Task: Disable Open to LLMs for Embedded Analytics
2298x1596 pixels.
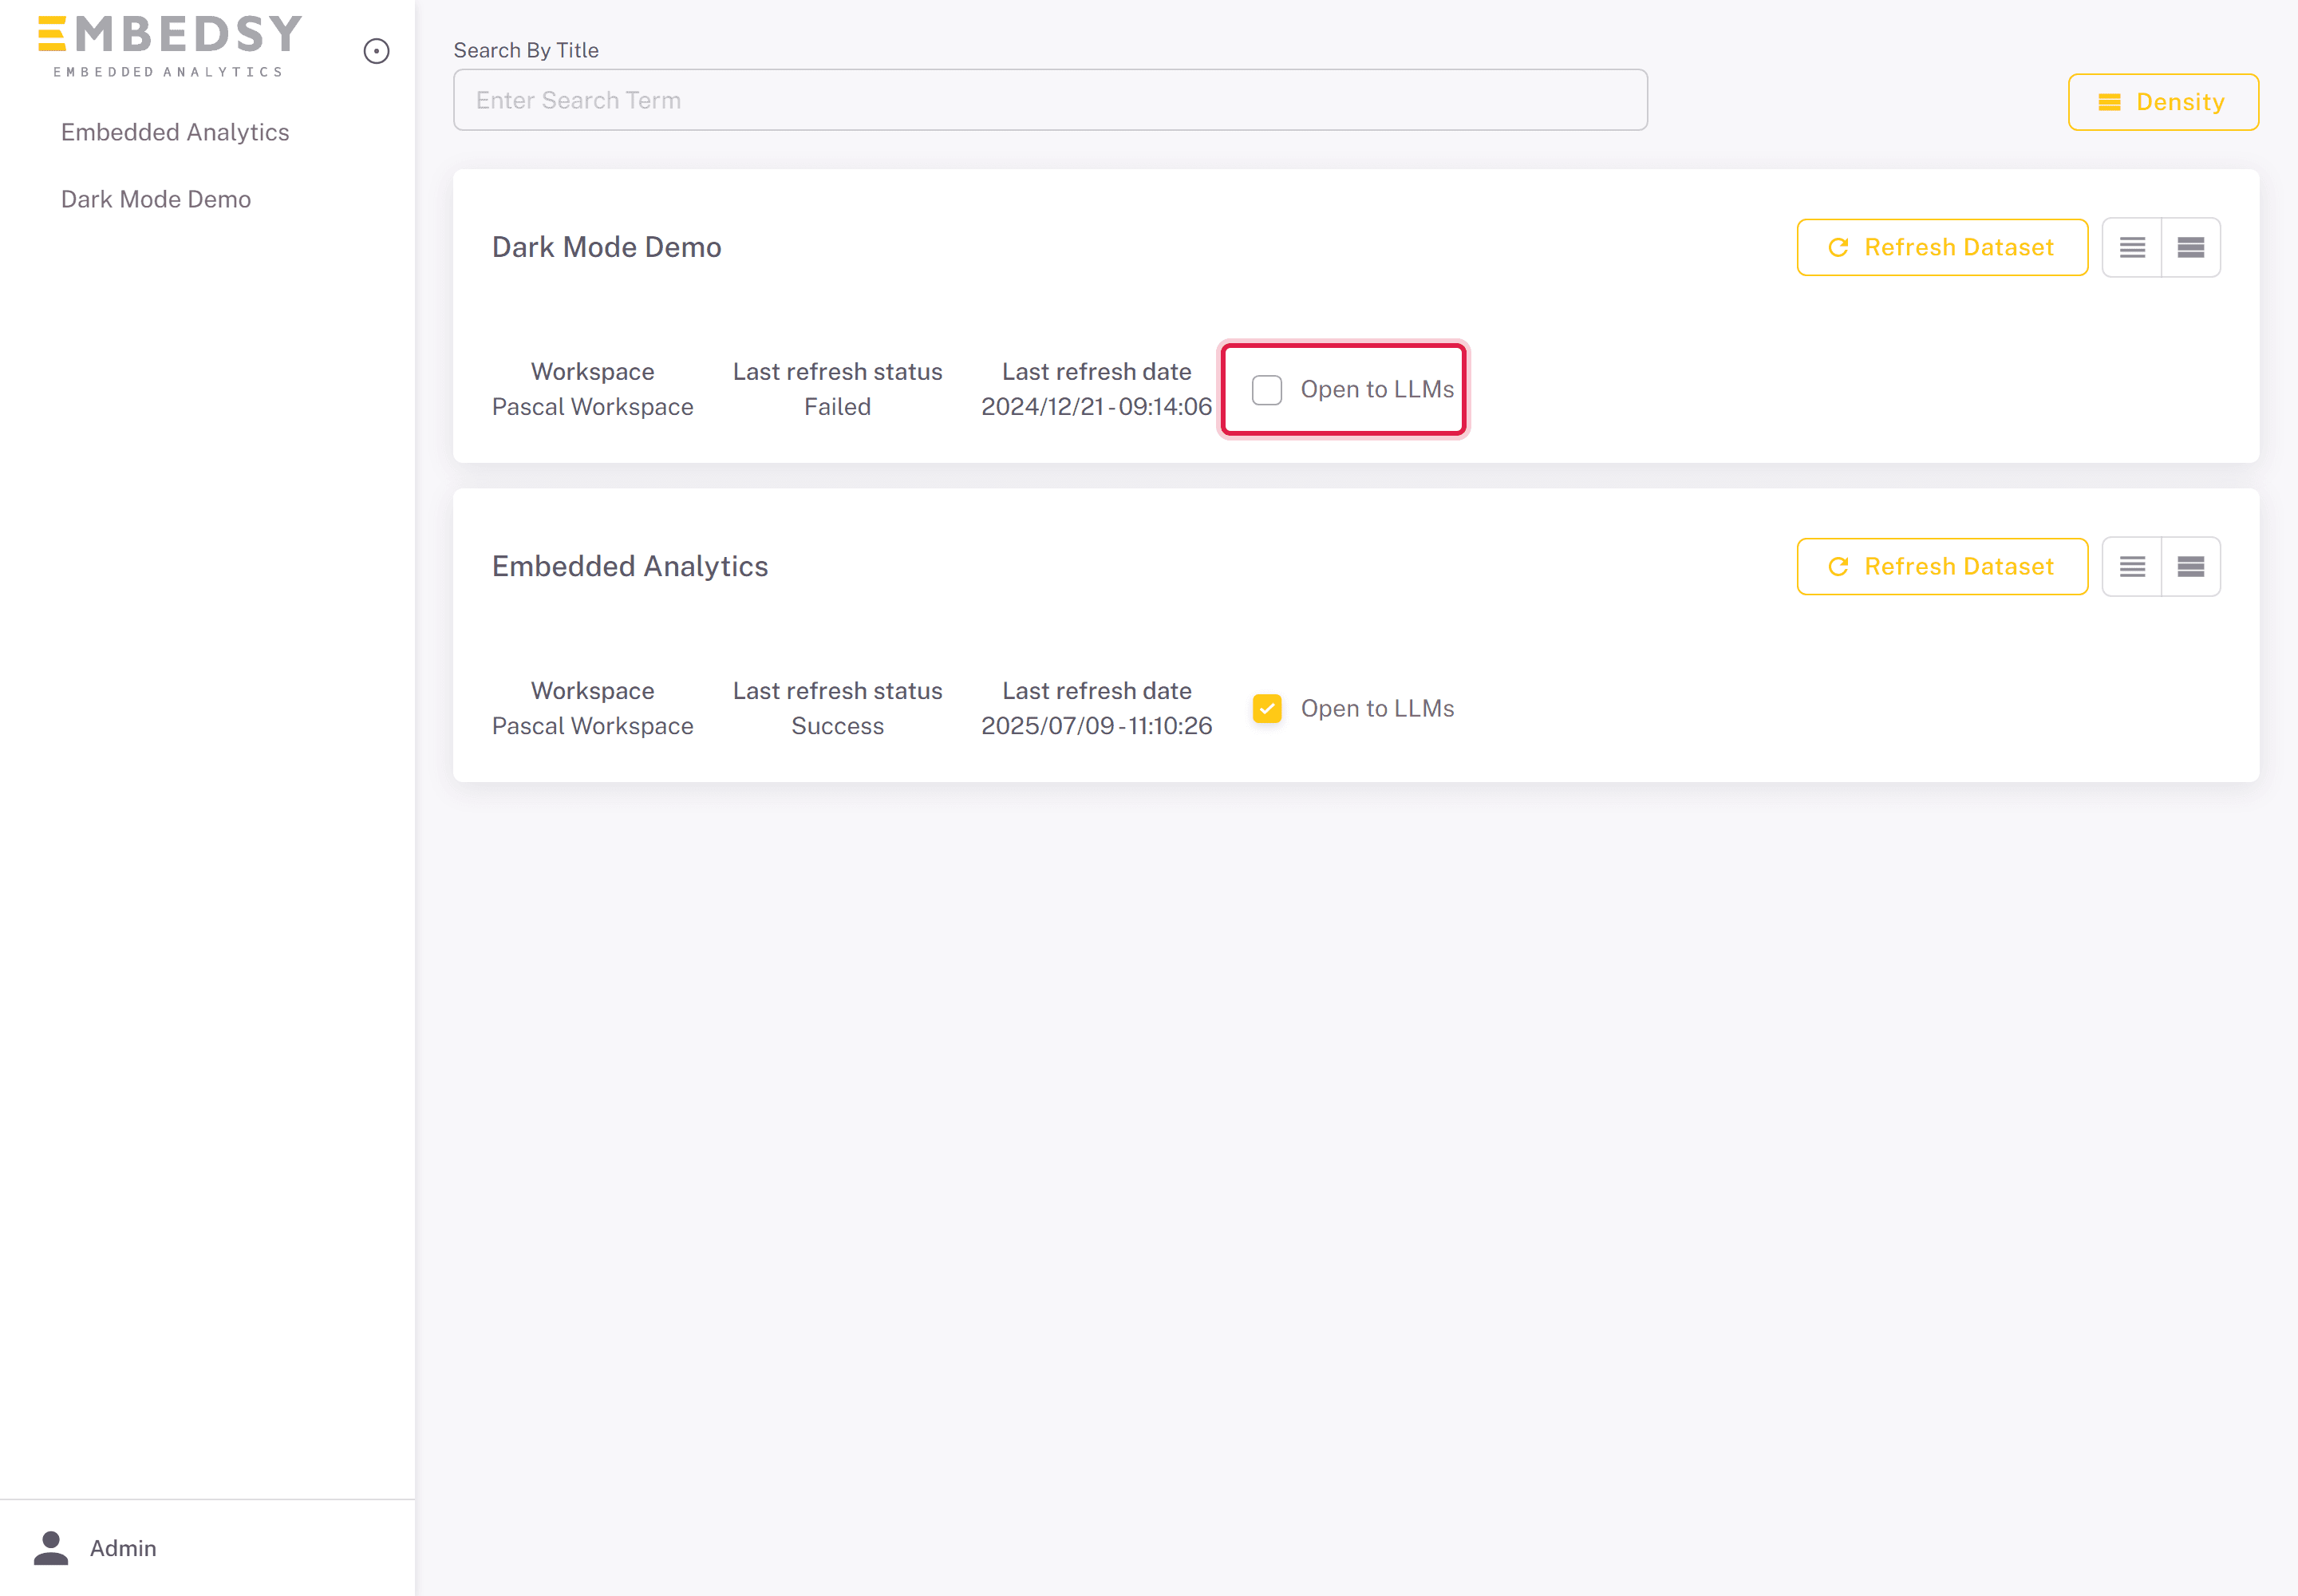Action: coord(1267,708)
